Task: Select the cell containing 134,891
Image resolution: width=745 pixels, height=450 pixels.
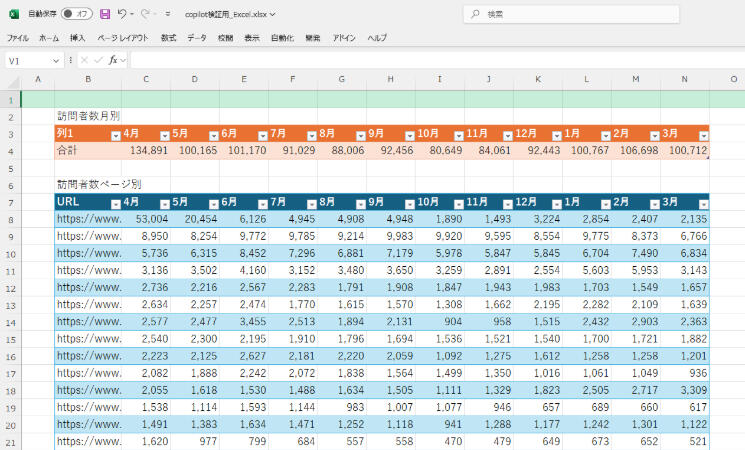Action: pyautogui.click(x=146, y=151)
